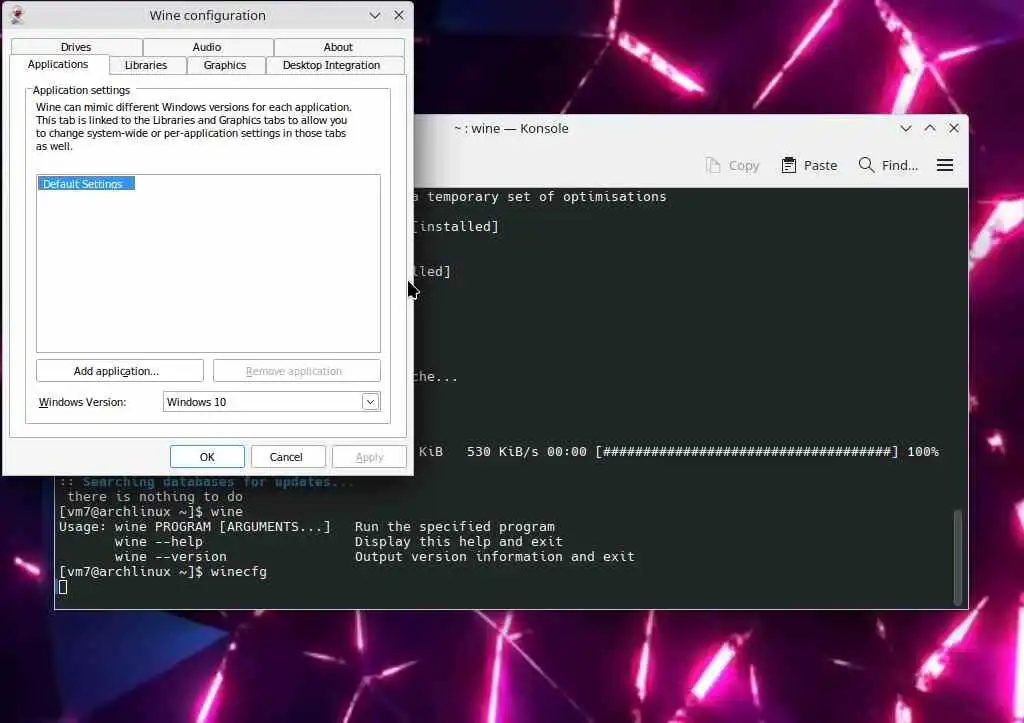Cancel the Wine configuration dialog

click(x=287, y=457)
